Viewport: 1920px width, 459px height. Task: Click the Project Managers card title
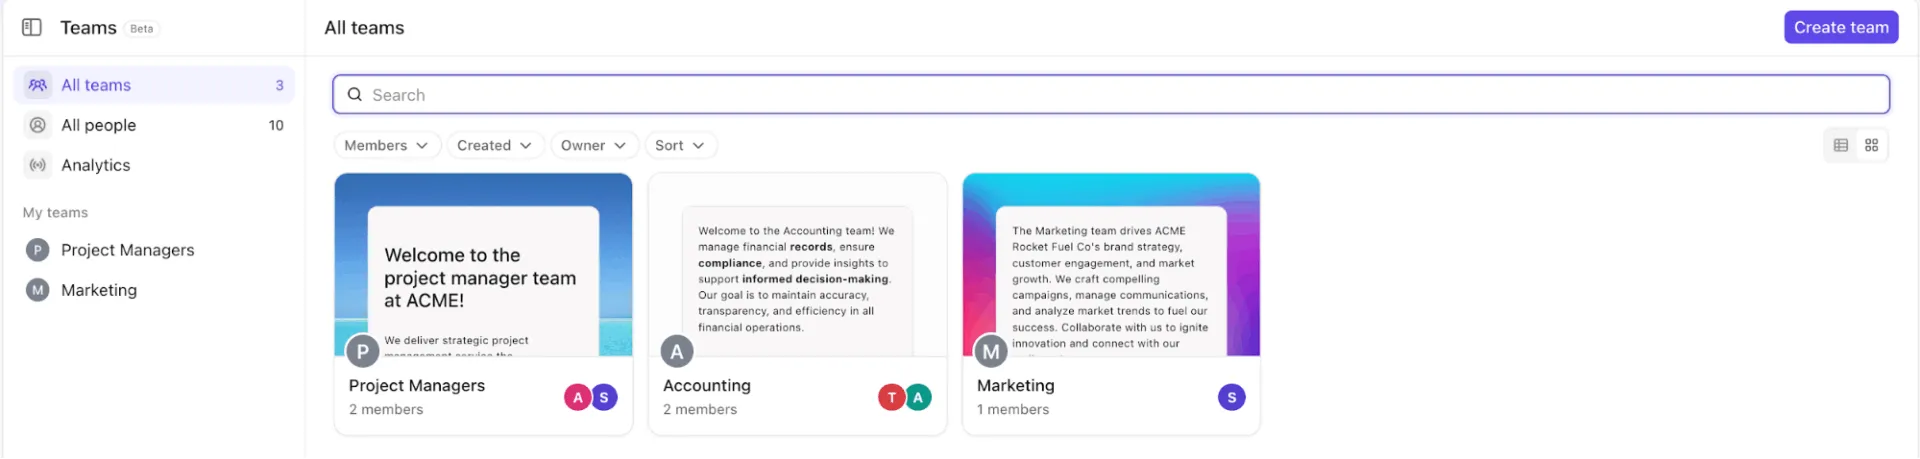tap(417, 385)
